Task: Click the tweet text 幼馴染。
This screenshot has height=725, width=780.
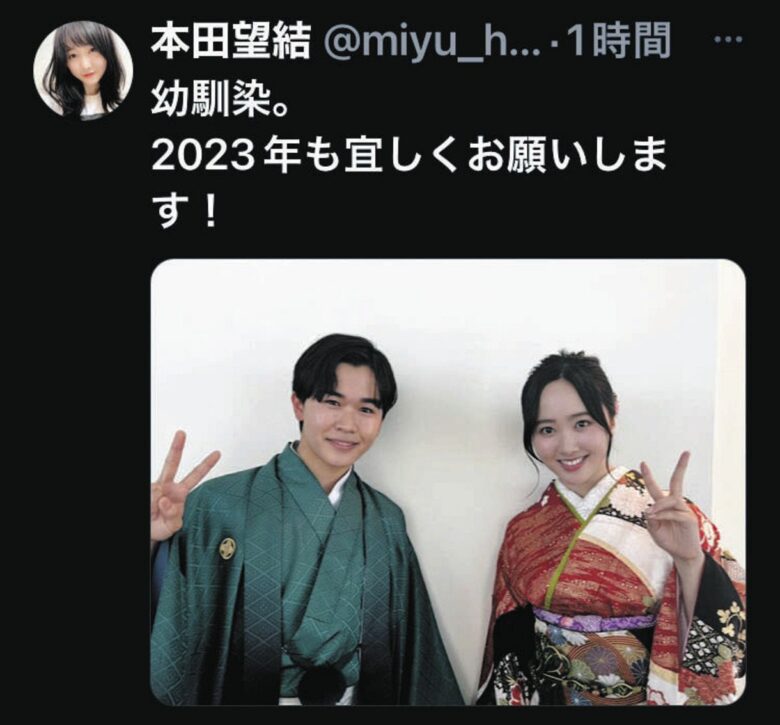Action: click(219, 99)
